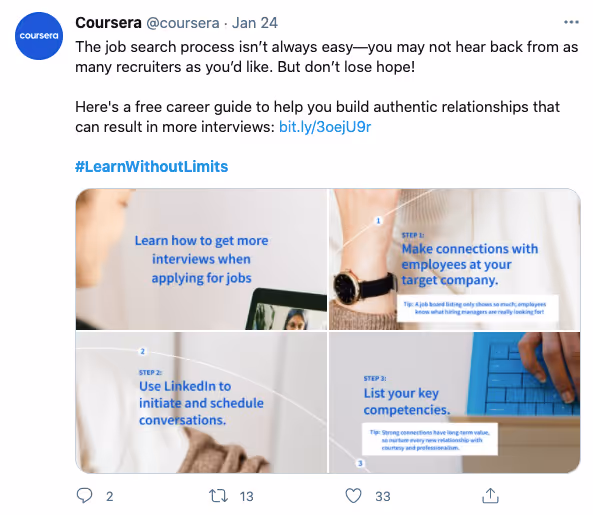The height and width of the screenshot is (515, 593).
Task: Click the retweet arrows icon
Action: (x=219, y=496)
